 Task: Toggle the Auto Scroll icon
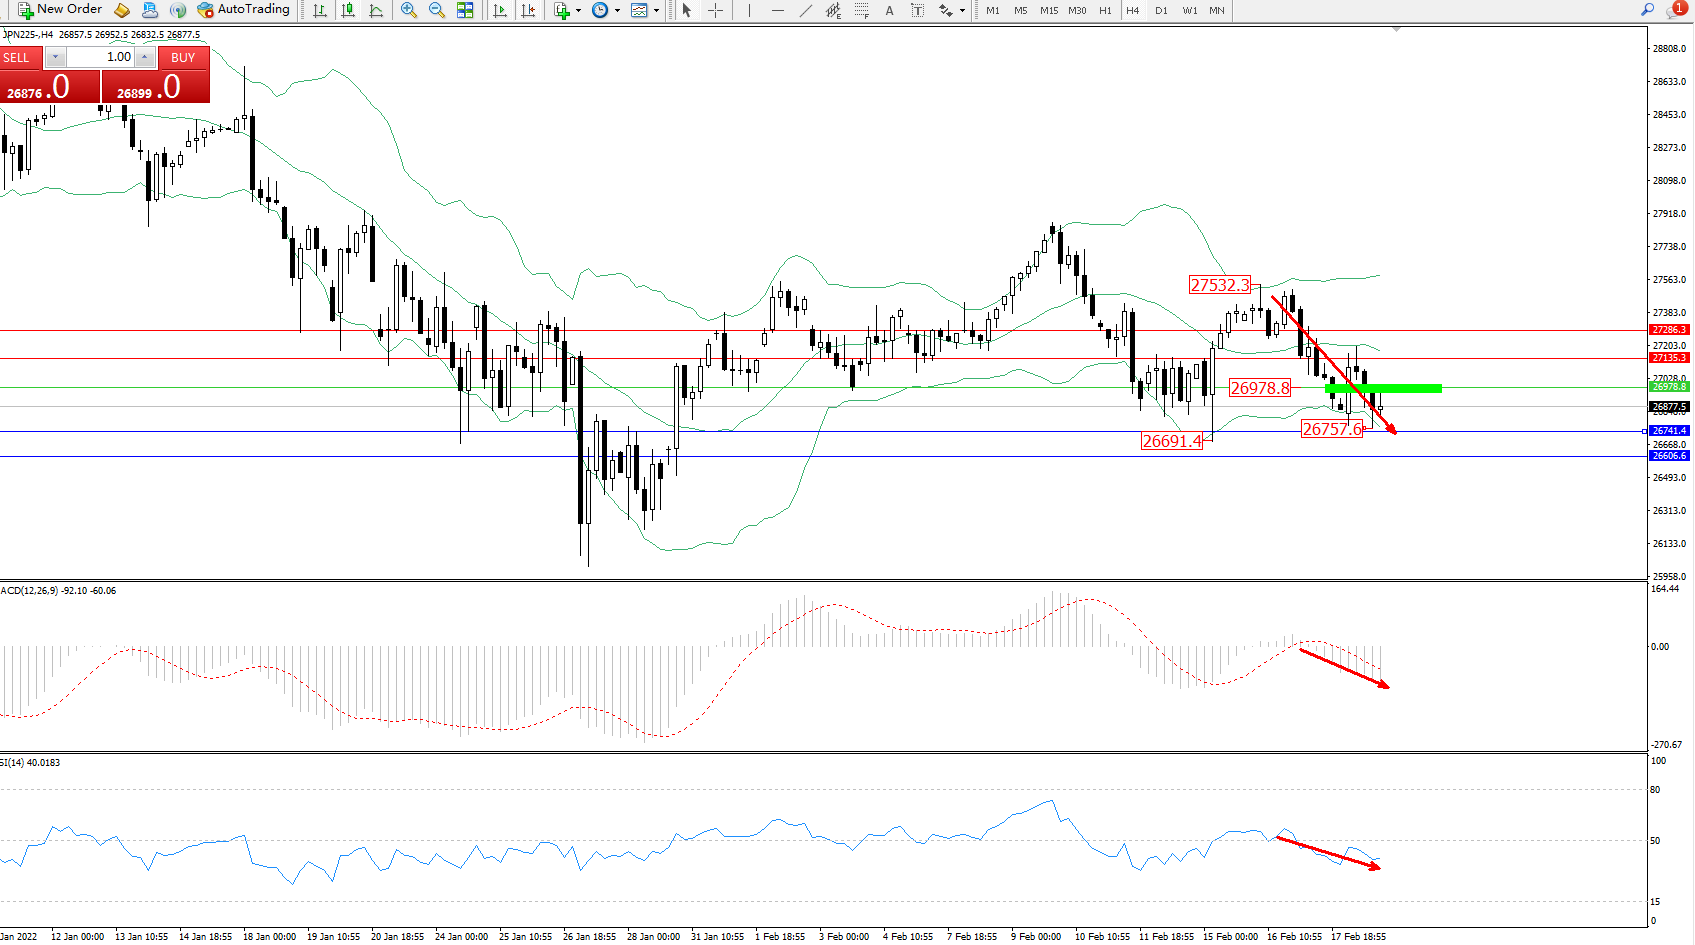(x=500, y=10)
